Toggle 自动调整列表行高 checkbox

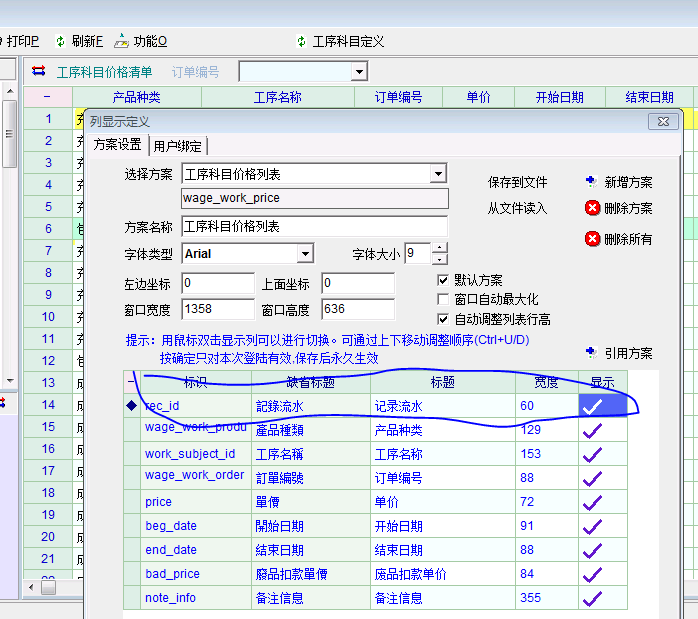[x=444, y=319]
